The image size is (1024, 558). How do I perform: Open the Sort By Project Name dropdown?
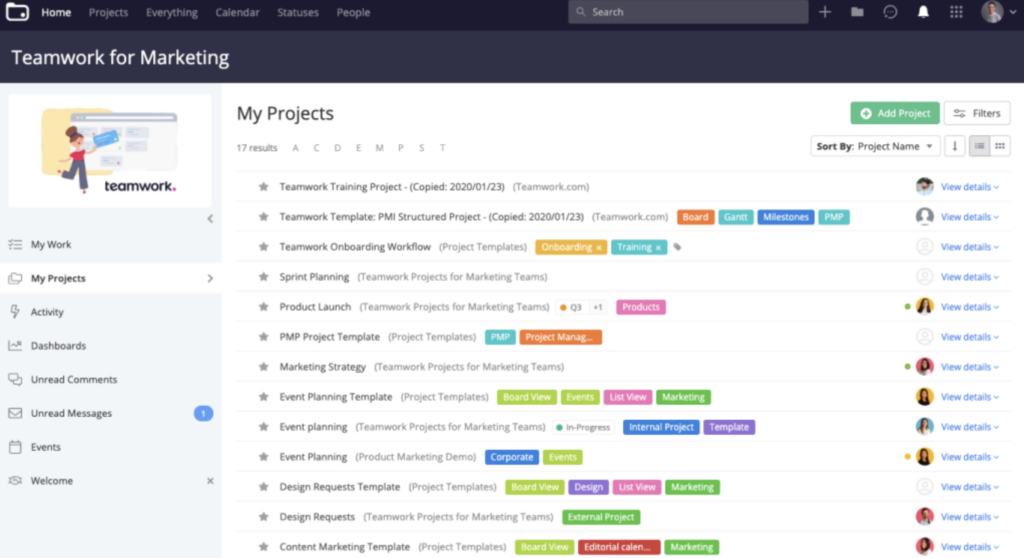[x=875, y=146]
